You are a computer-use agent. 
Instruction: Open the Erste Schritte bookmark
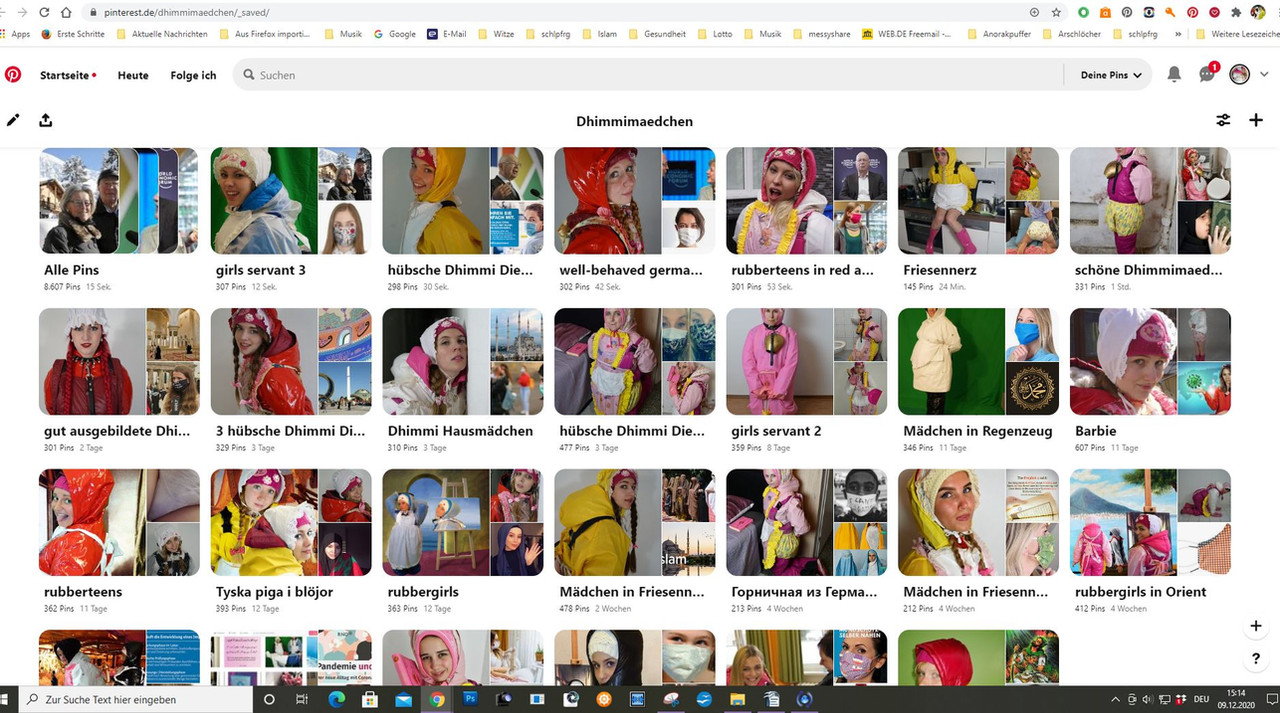pos(73,34)
